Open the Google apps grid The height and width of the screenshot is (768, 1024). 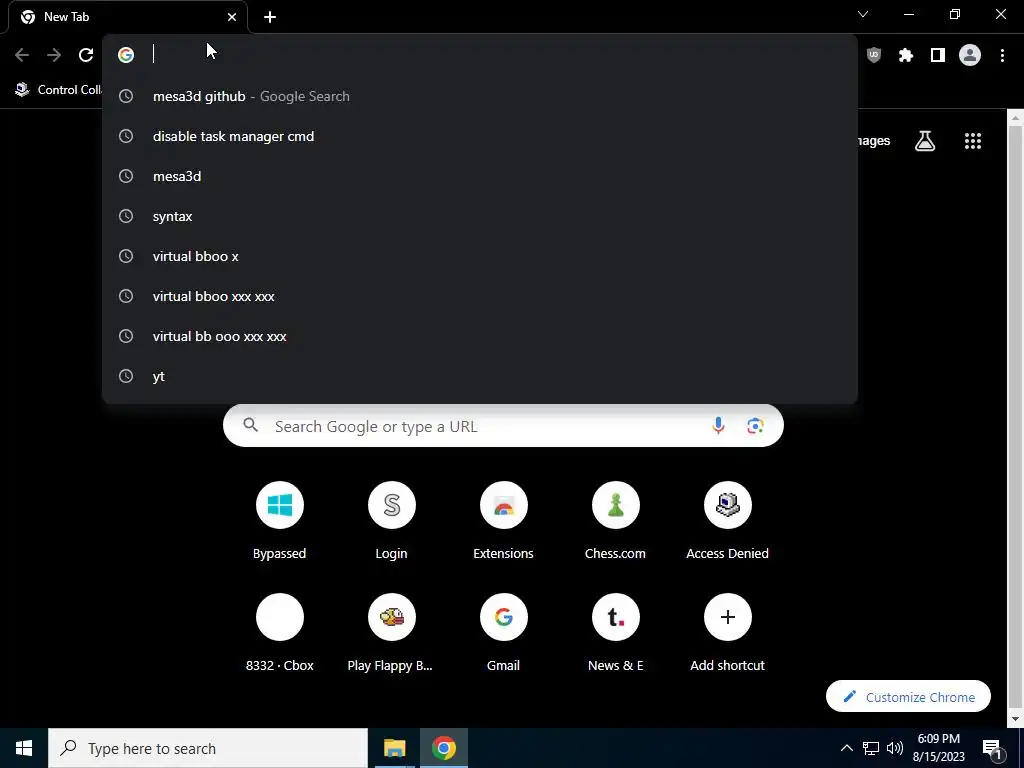[973, 141]
